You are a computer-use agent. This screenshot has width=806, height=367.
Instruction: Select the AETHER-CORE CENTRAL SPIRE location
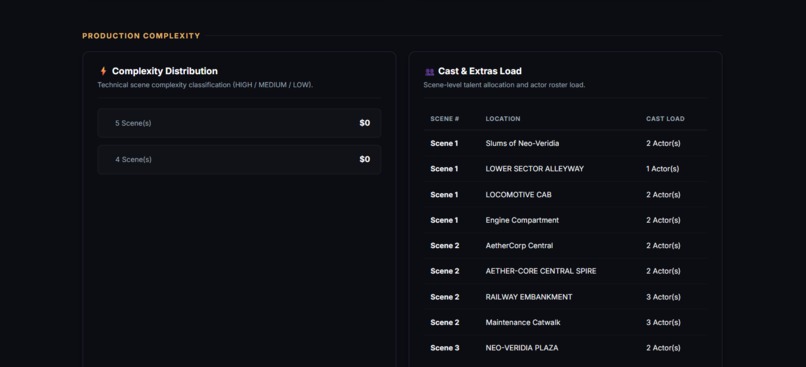541,271
